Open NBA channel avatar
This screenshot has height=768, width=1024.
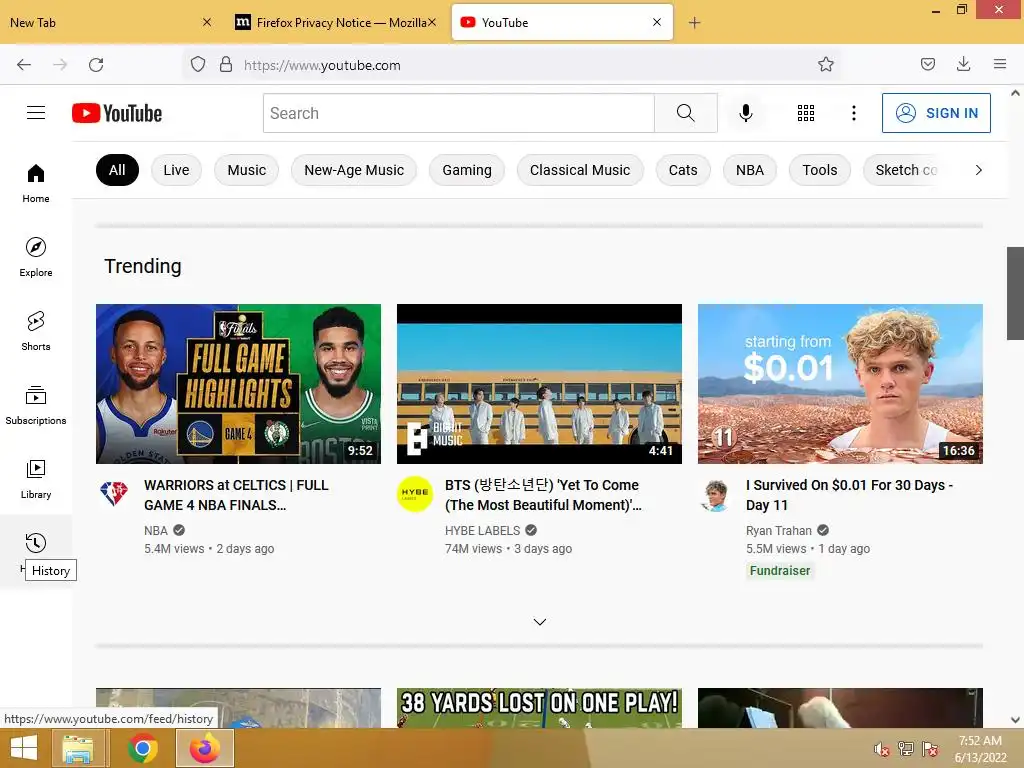(x=114, y=494)
